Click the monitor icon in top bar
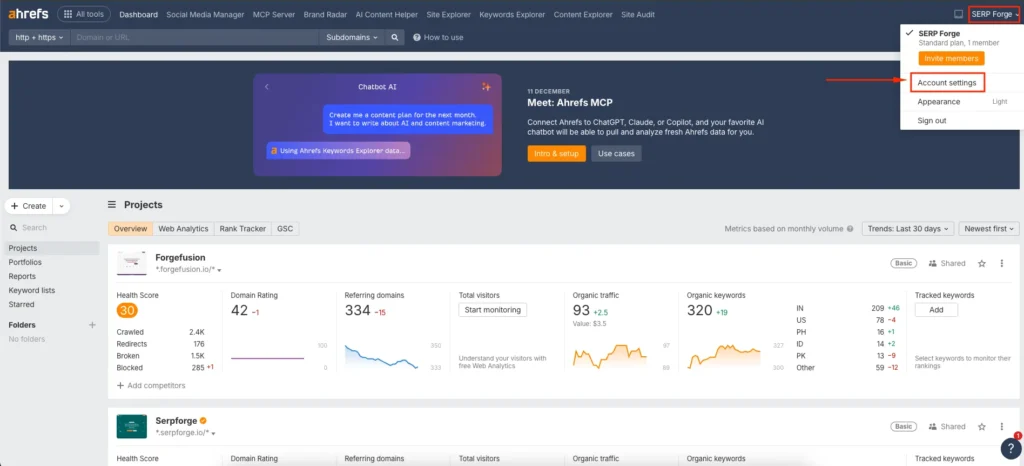The height and width of the screenshot is (466, 1024). 957,14
